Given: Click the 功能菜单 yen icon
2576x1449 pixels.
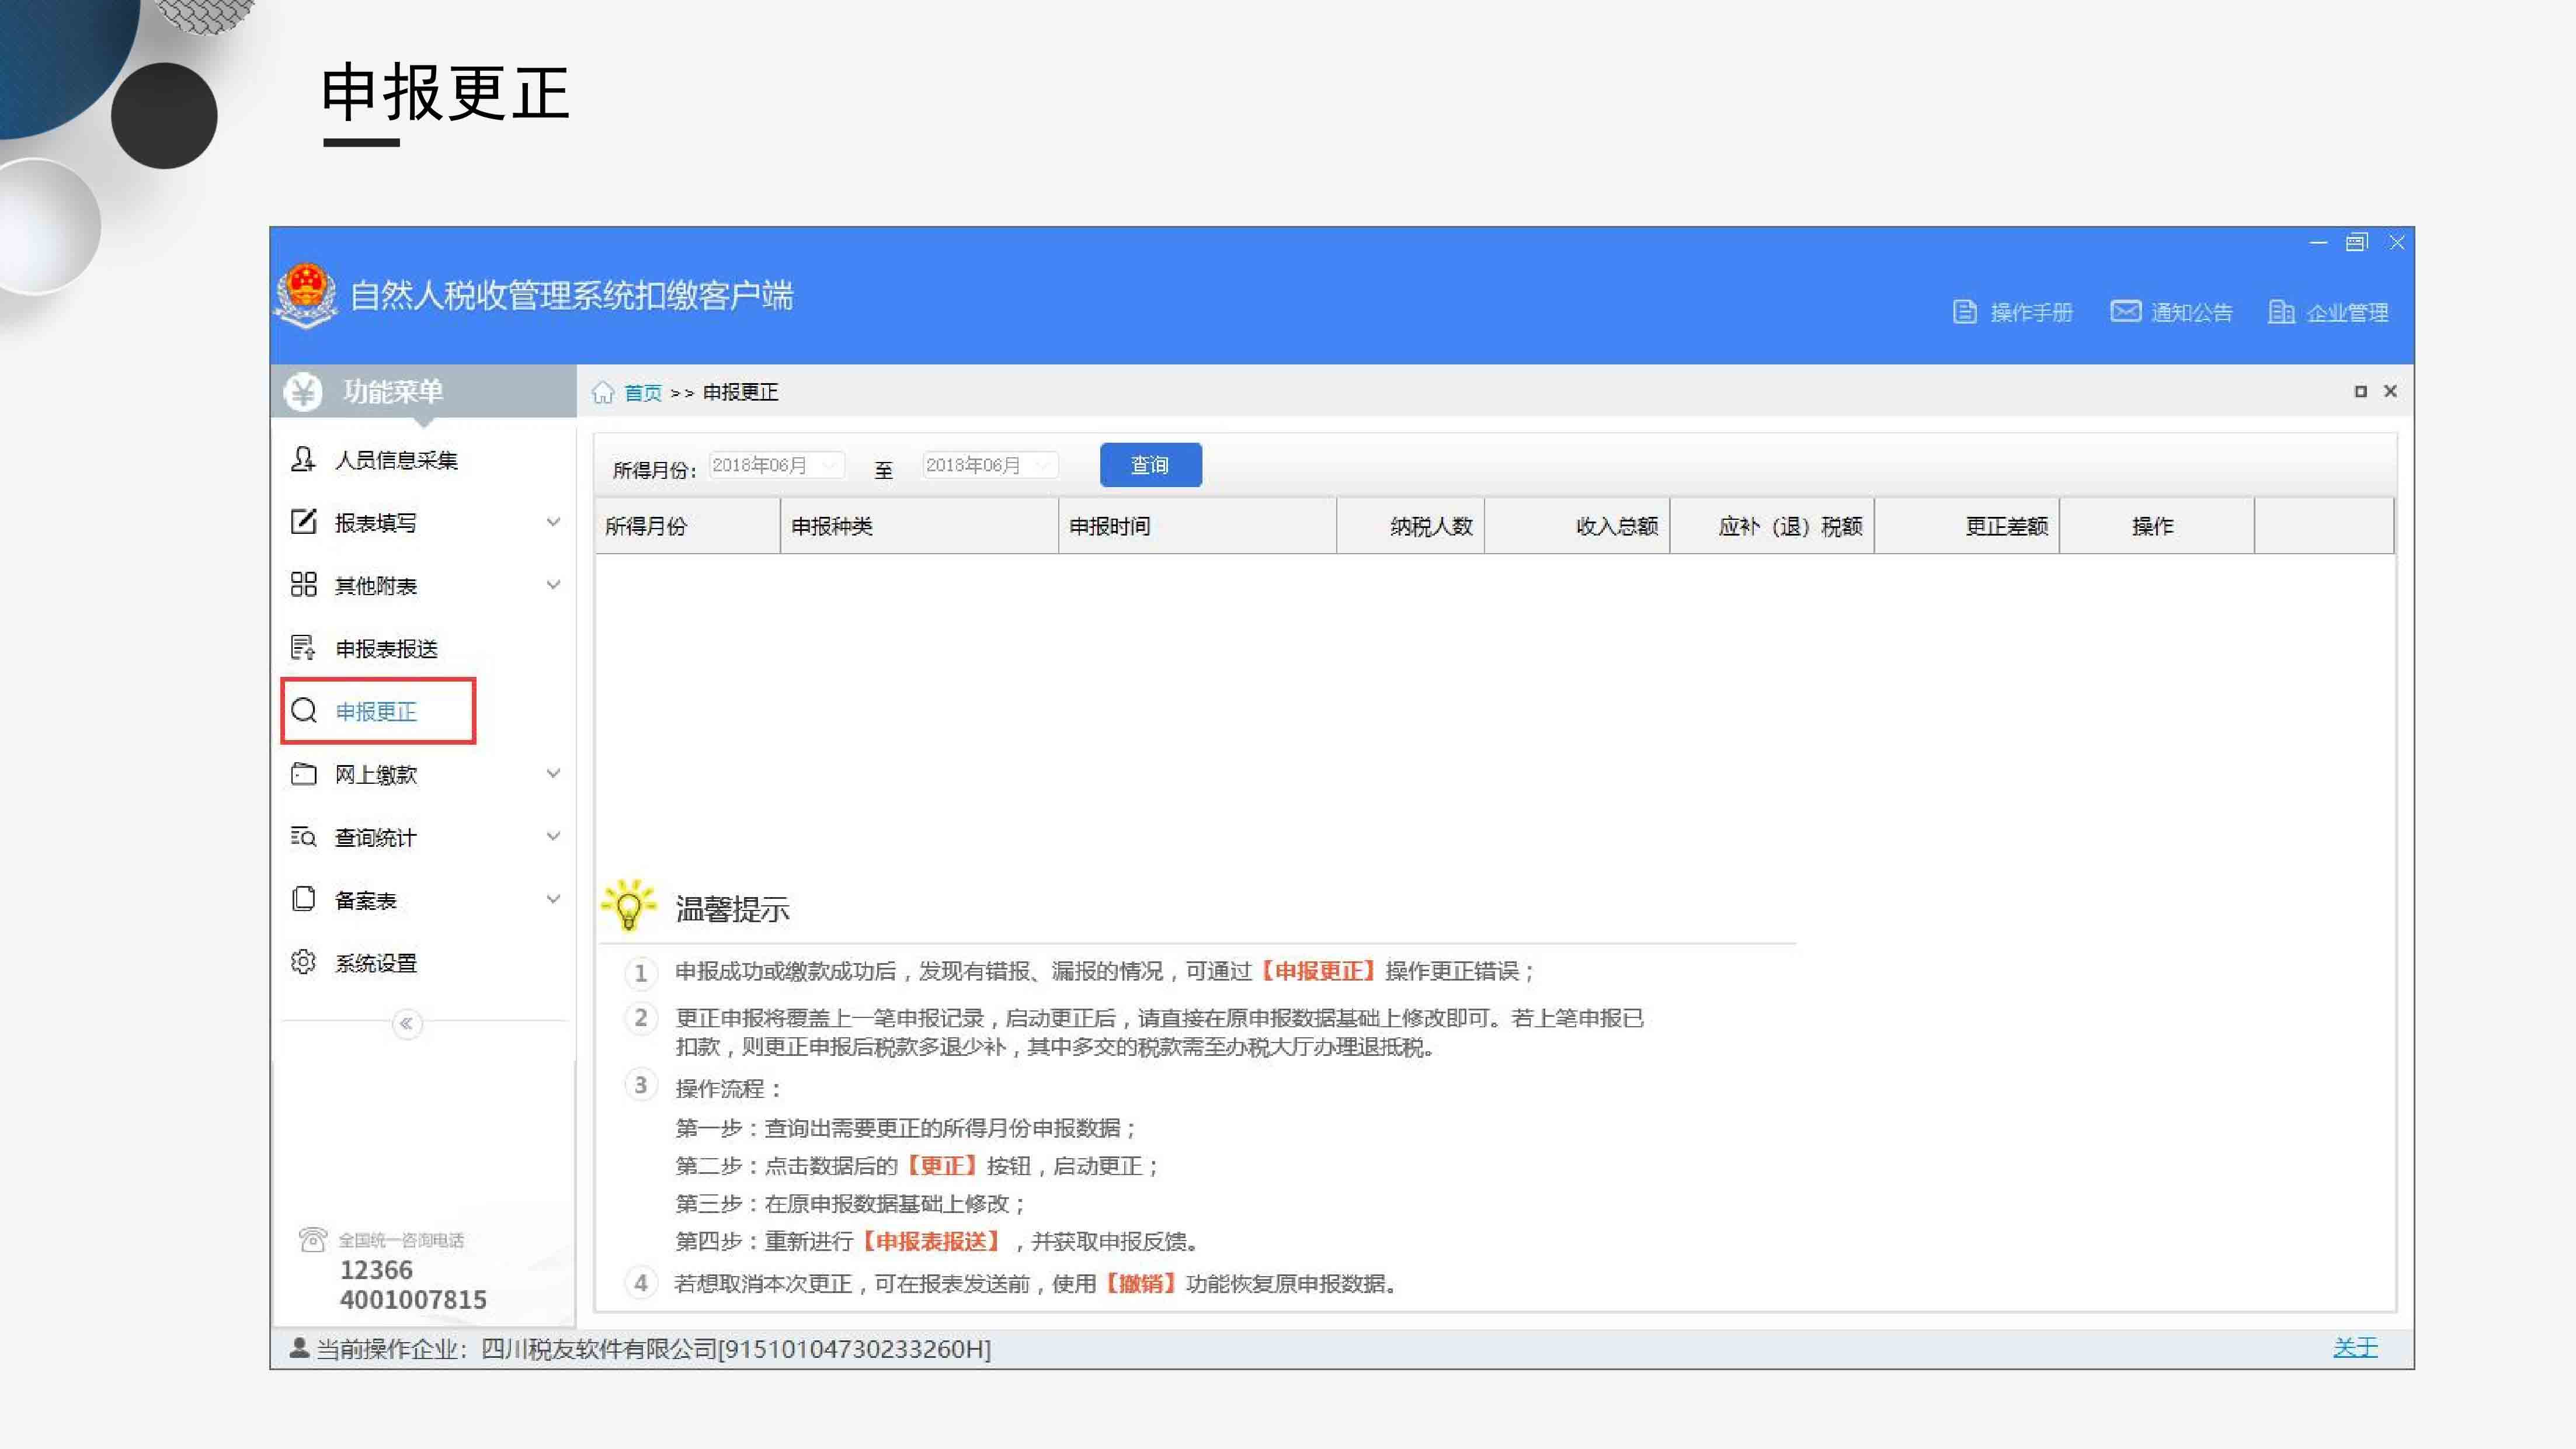Looking at the screenshot, I should pyautogui.click(x=303, y=391).
